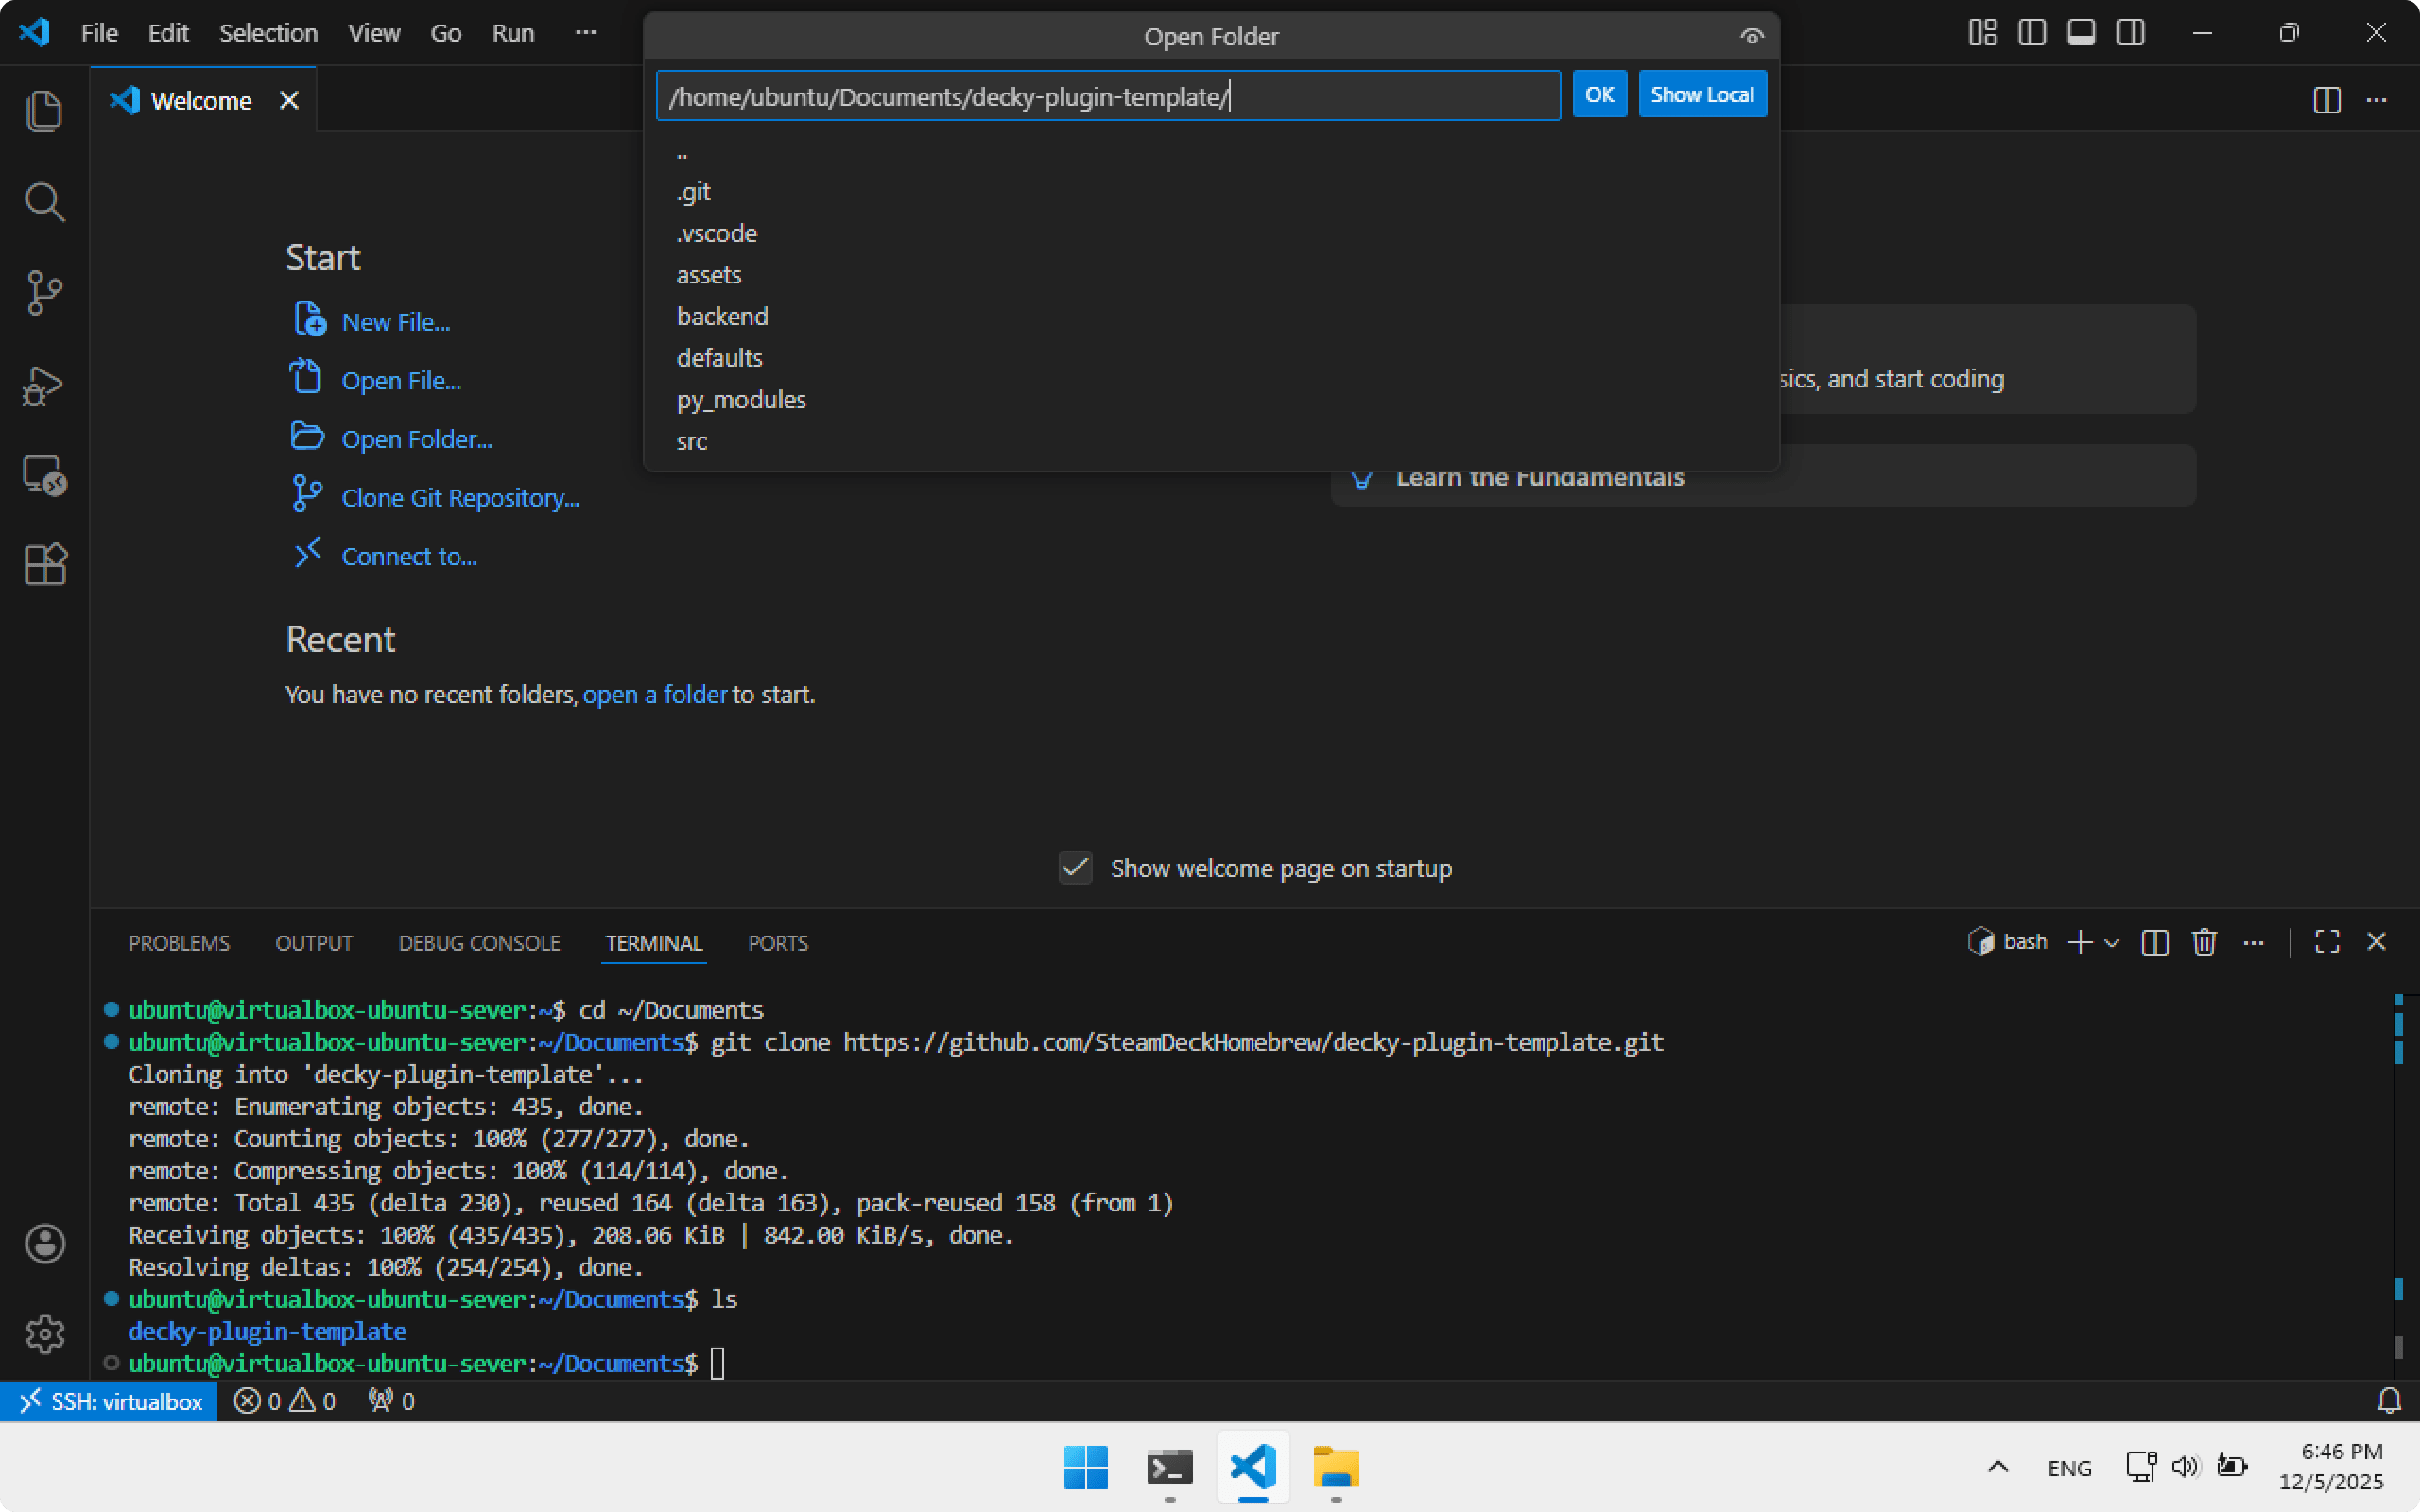
Task: Open the Source Control view icon
Action: tap(44, 293)
